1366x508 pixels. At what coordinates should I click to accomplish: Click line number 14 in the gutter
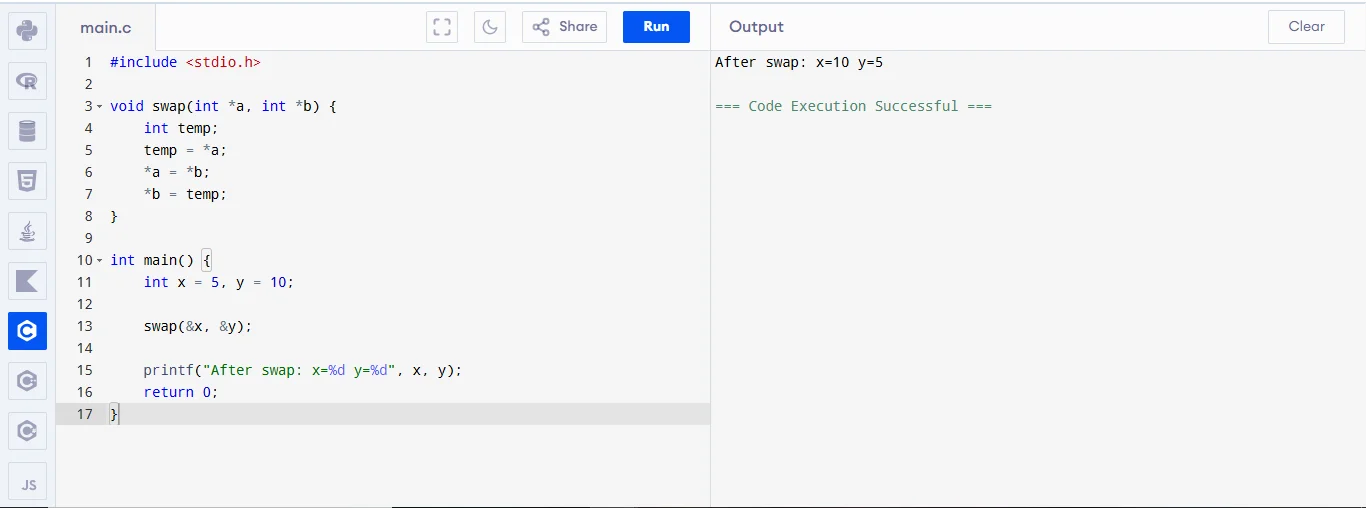pos(84,348)
